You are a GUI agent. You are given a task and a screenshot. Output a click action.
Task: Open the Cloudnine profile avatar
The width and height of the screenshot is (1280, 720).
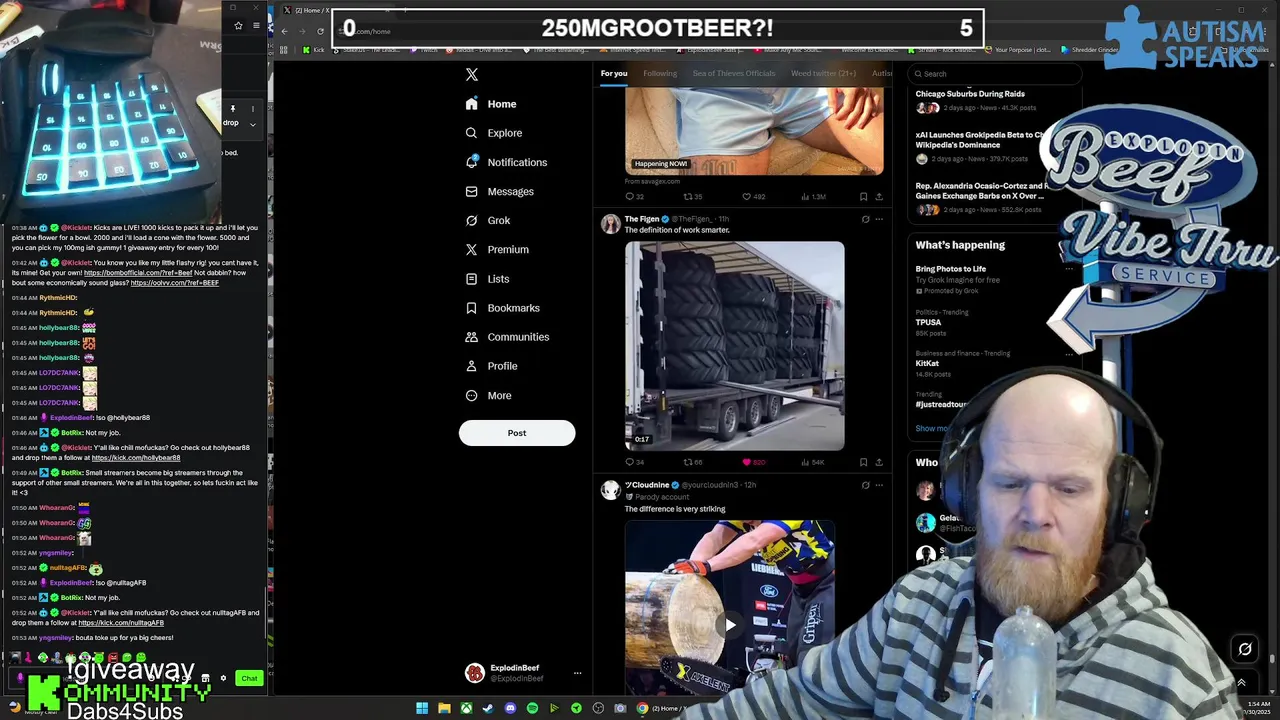tap(610, 489)
